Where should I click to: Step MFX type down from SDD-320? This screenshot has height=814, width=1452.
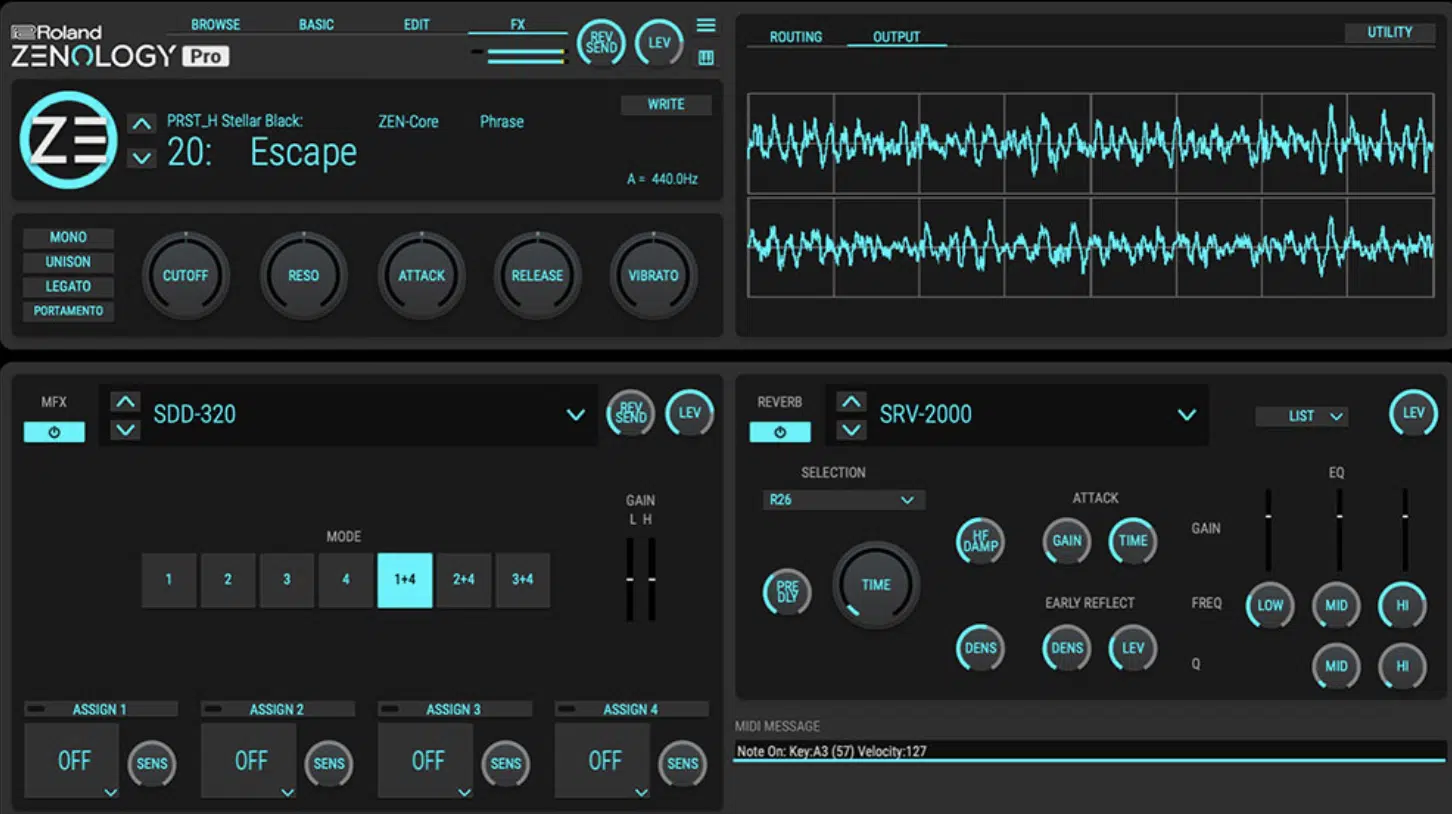(125, 430)
